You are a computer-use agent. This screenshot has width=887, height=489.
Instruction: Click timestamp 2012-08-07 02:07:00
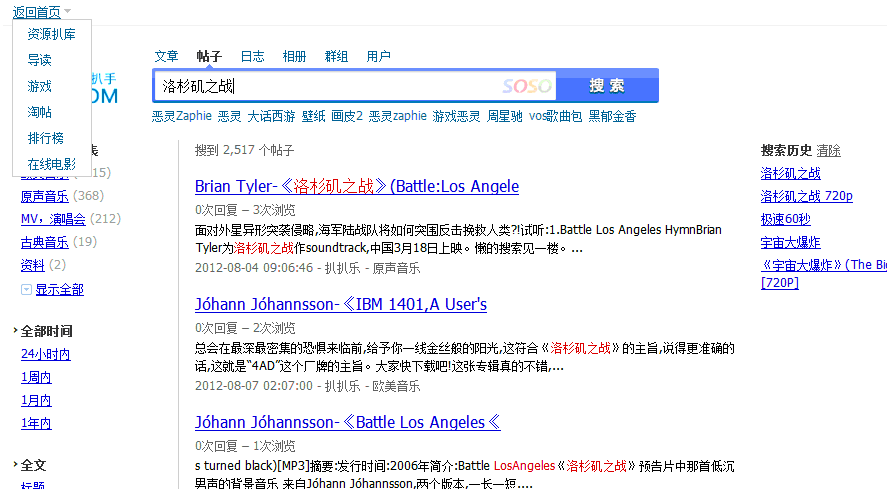pyautogui.click(x=254, y=386)
